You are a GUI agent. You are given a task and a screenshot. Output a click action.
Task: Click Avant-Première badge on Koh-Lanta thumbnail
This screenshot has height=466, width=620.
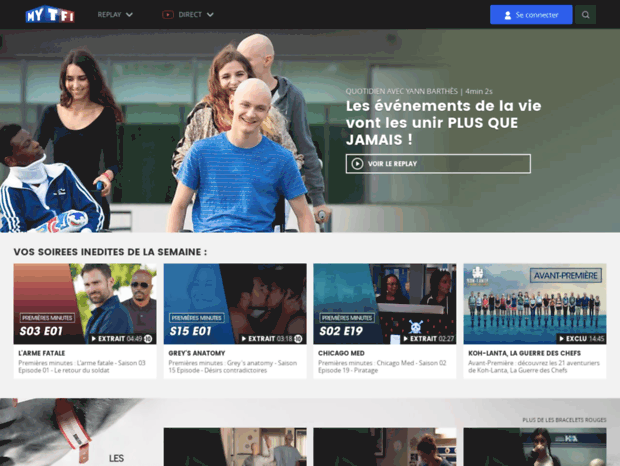coord(565,275)
